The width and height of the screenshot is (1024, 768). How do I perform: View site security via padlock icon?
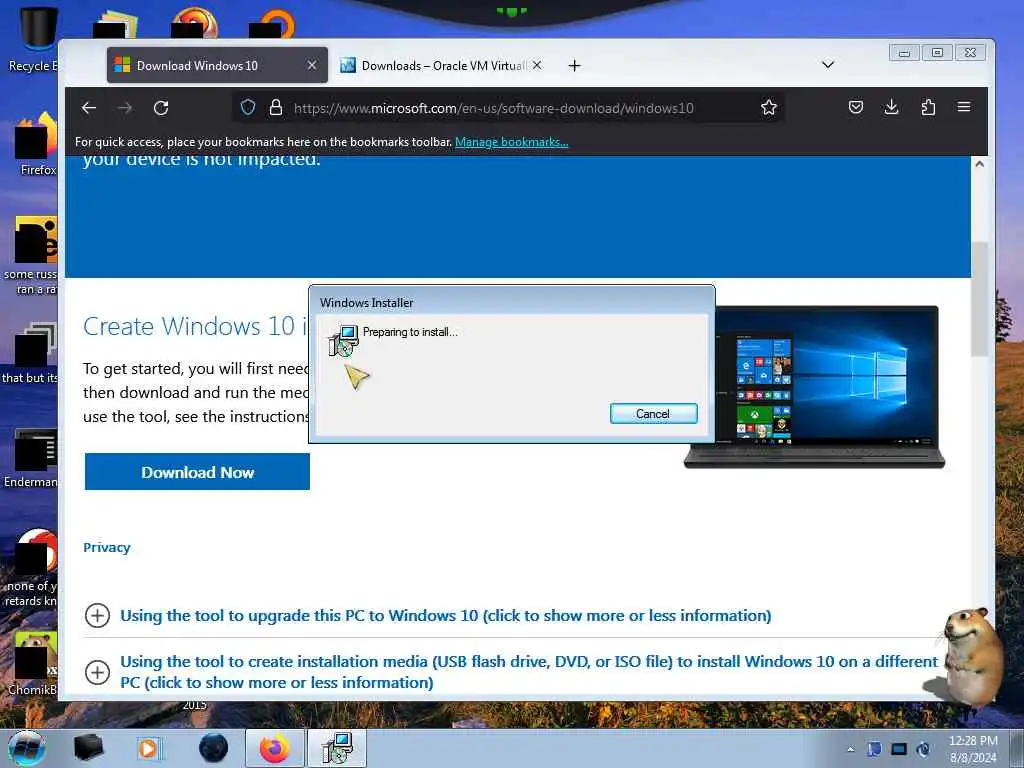(276, 107)
